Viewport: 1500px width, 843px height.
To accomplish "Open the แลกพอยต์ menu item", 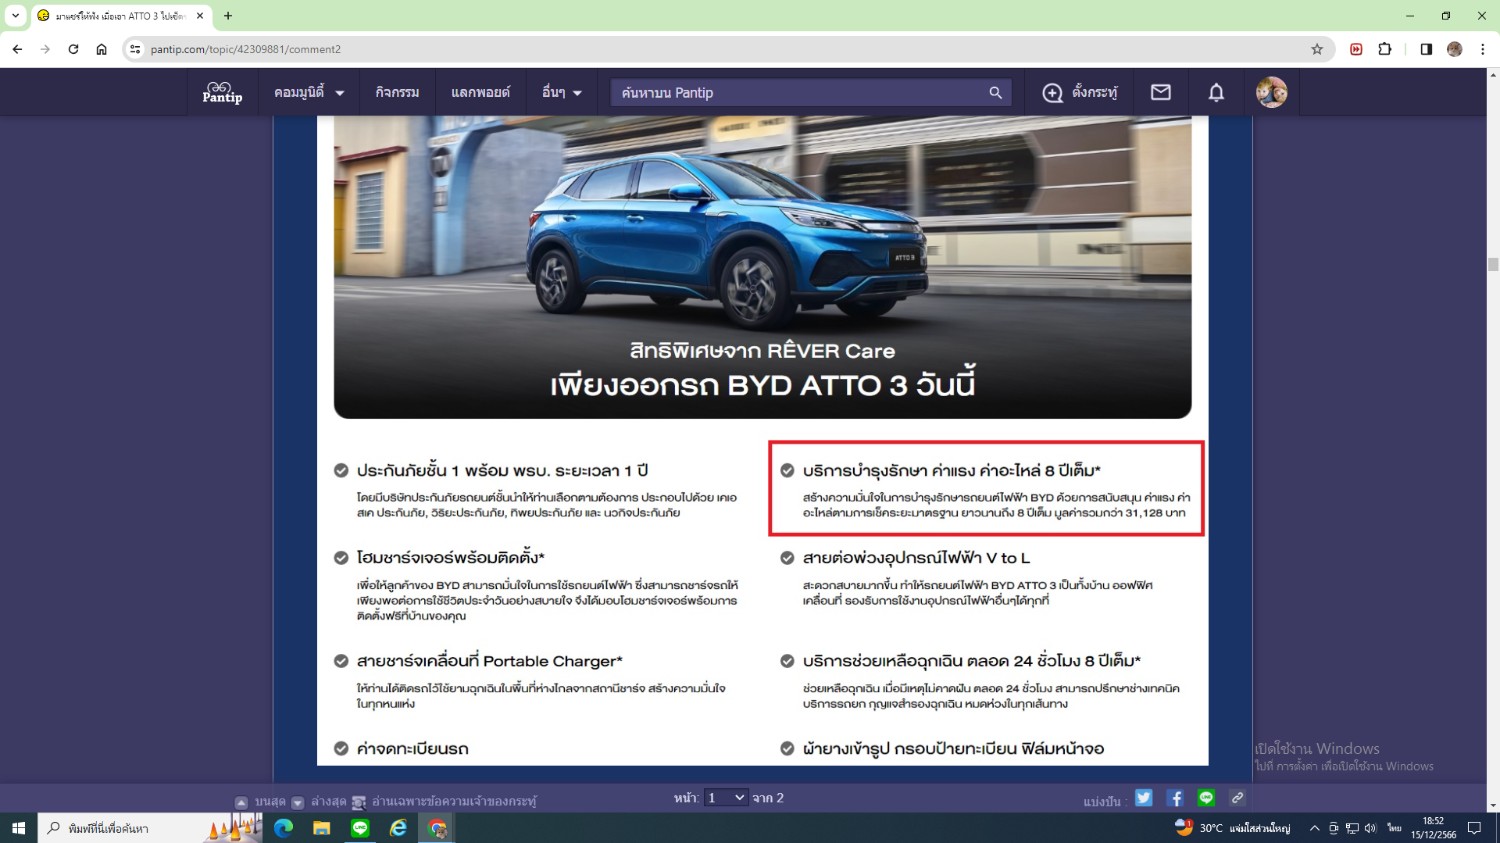I will (x=480, y=92).
